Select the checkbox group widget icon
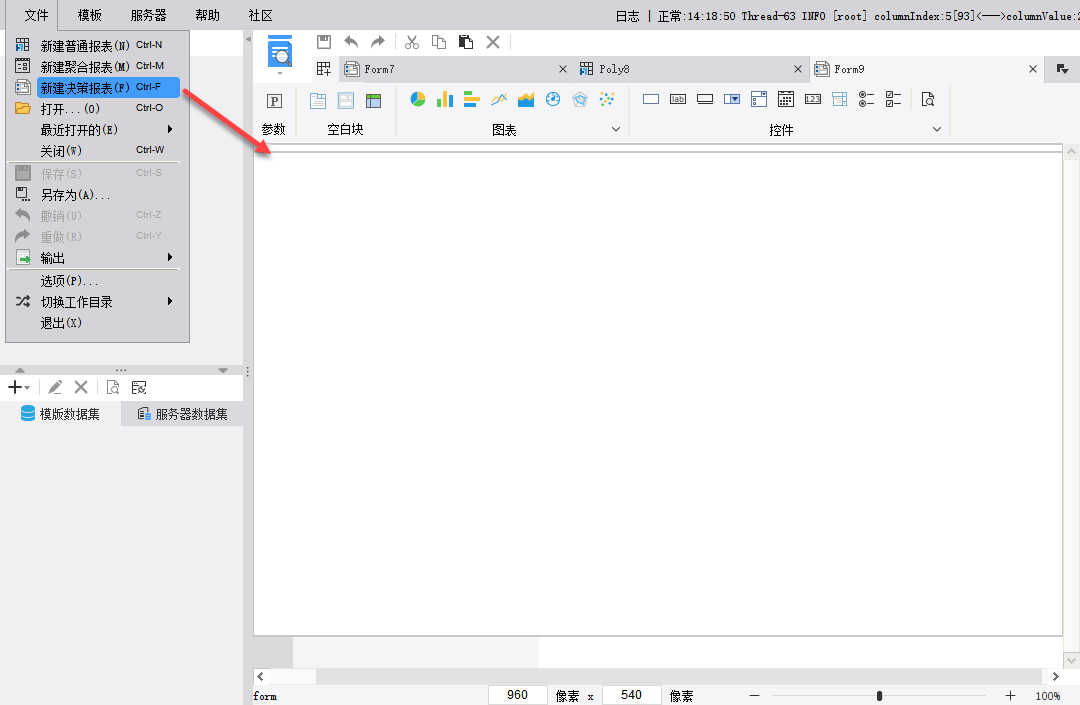Image resolution: width=1080 pixels, height=705 pixels. tap(893, 100)
